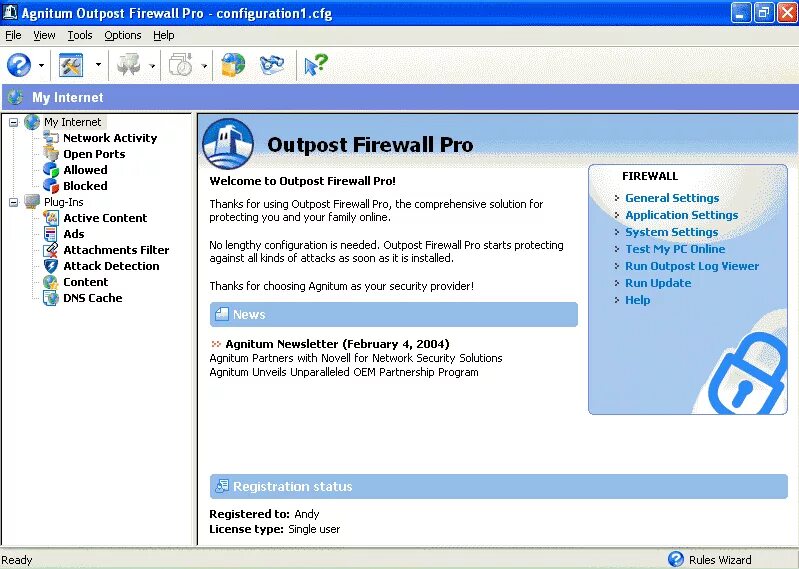799x569 pixels.
Task: Click the Attachments Filter paperclip icon
Action: tap(51, 250)
